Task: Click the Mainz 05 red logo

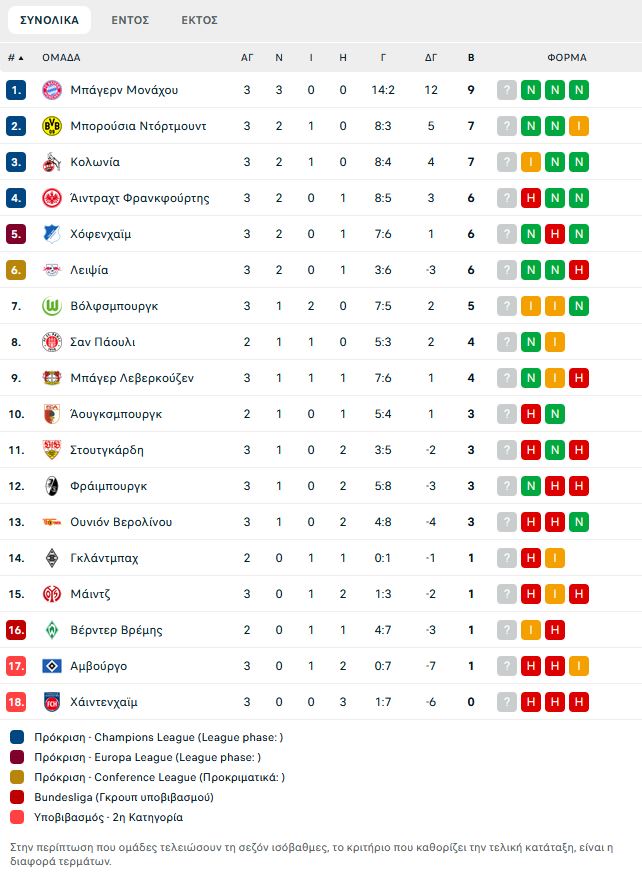Action: coord(52,594)
